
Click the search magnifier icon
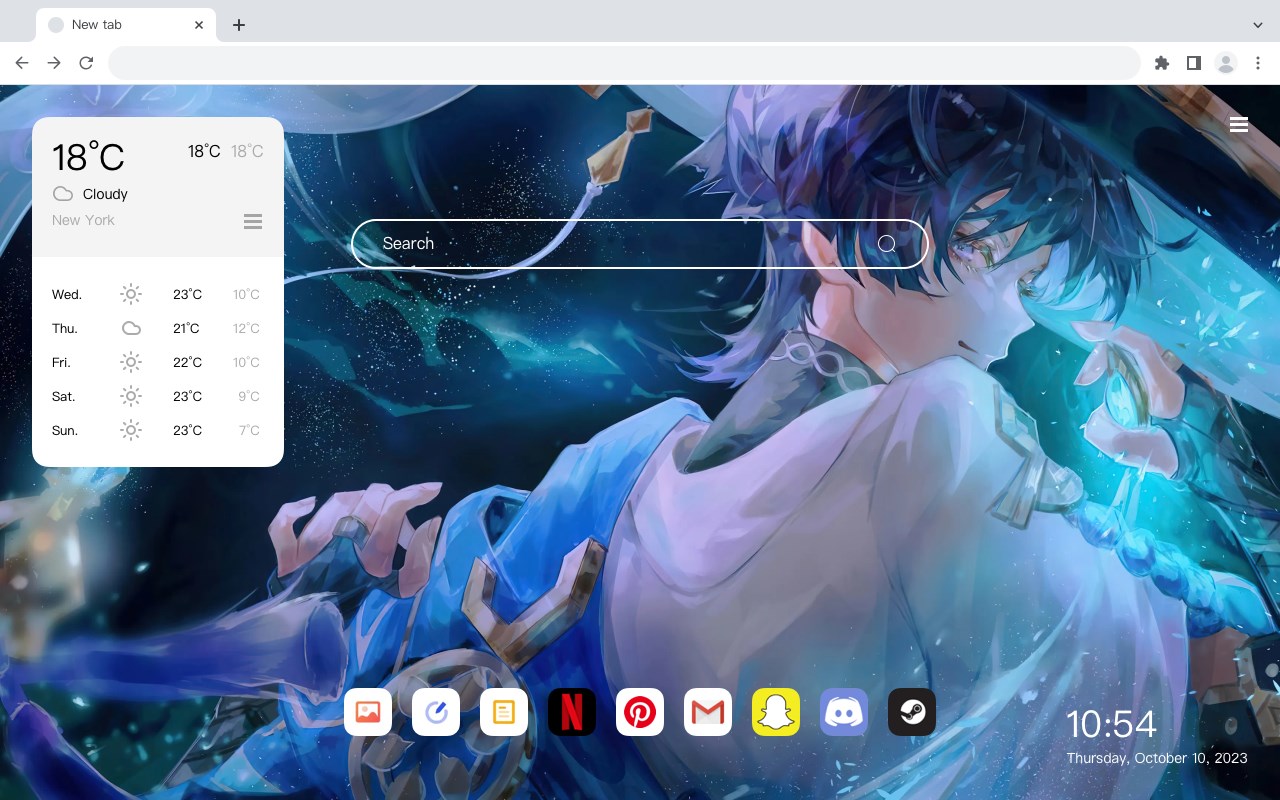coord(887,244)
